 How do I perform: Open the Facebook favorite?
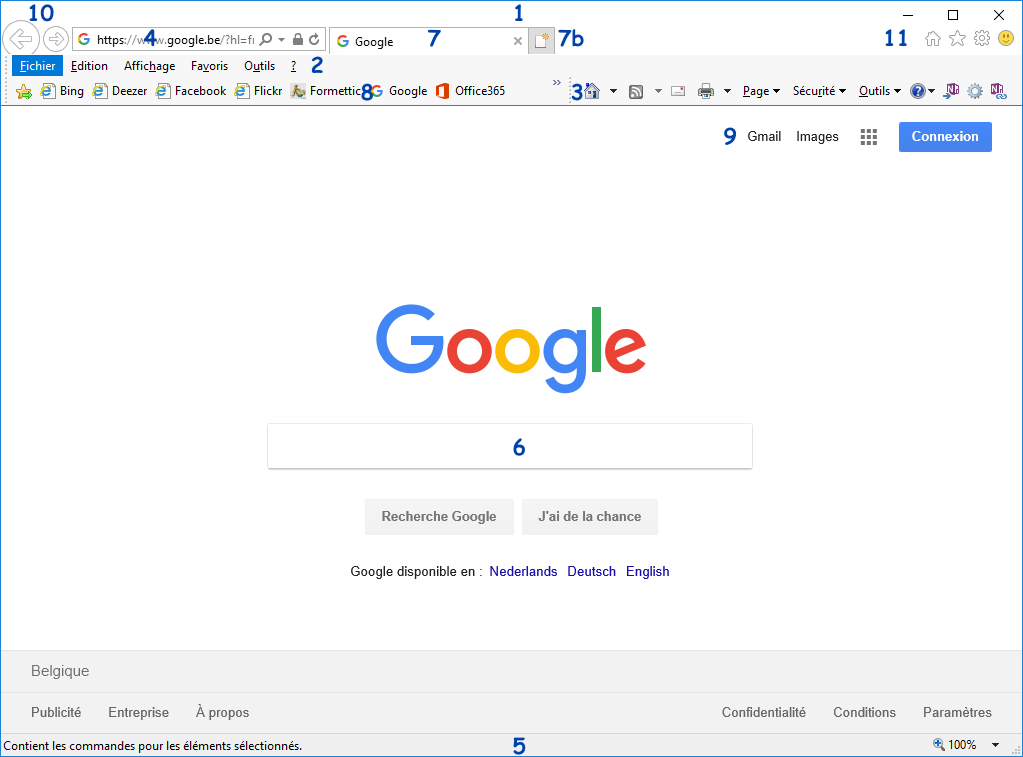191,91
